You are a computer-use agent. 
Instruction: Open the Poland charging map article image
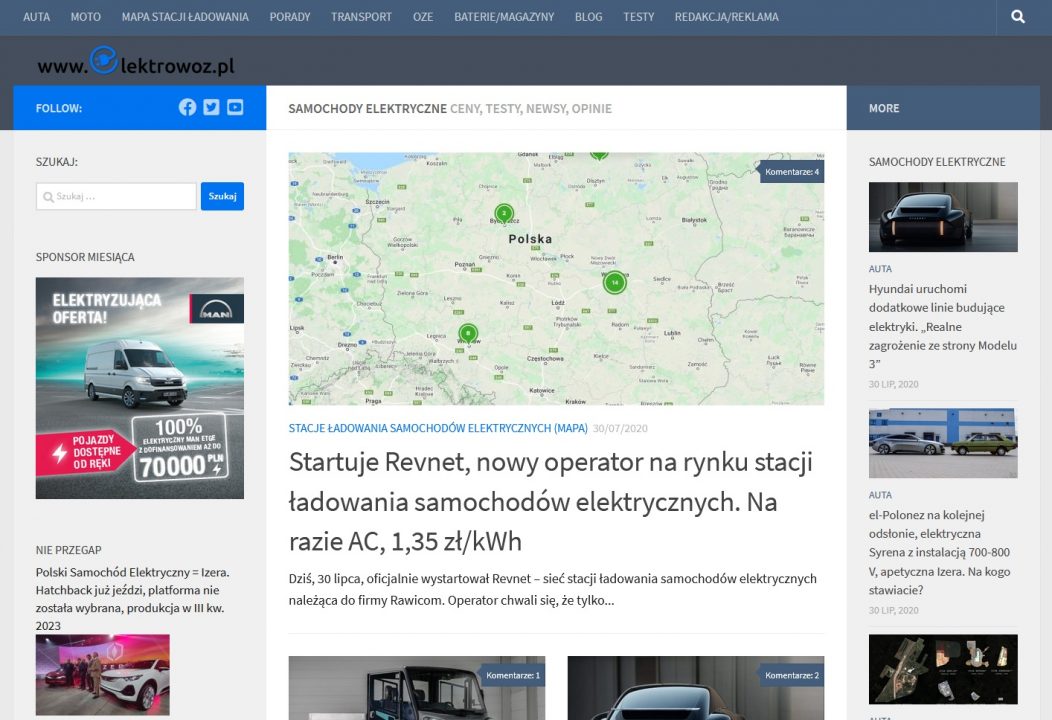click(x=556, y=278)
